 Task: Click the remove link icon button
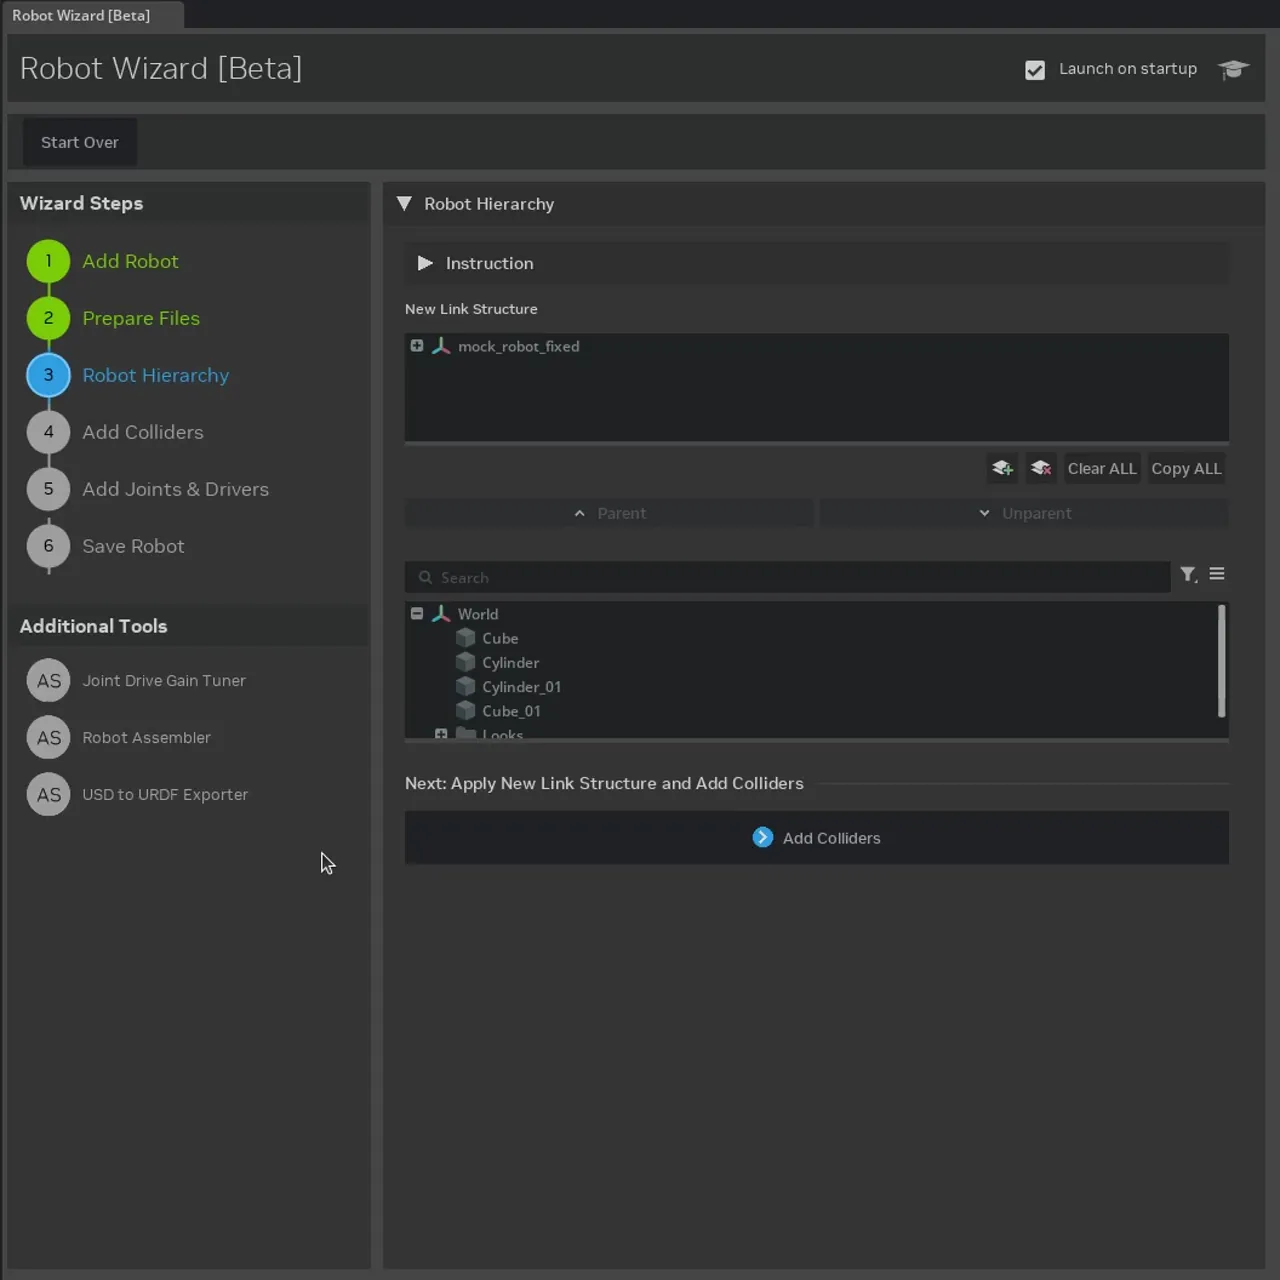pyautogui.click(x=1041, y=468)
